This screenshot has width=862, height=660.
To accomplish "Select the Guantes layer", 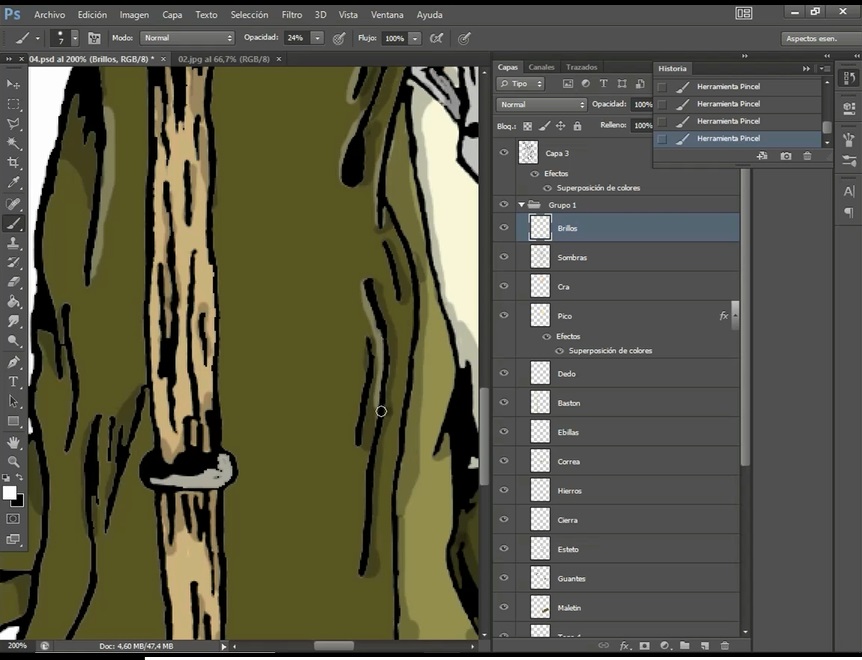I will (x=572, y=578).
